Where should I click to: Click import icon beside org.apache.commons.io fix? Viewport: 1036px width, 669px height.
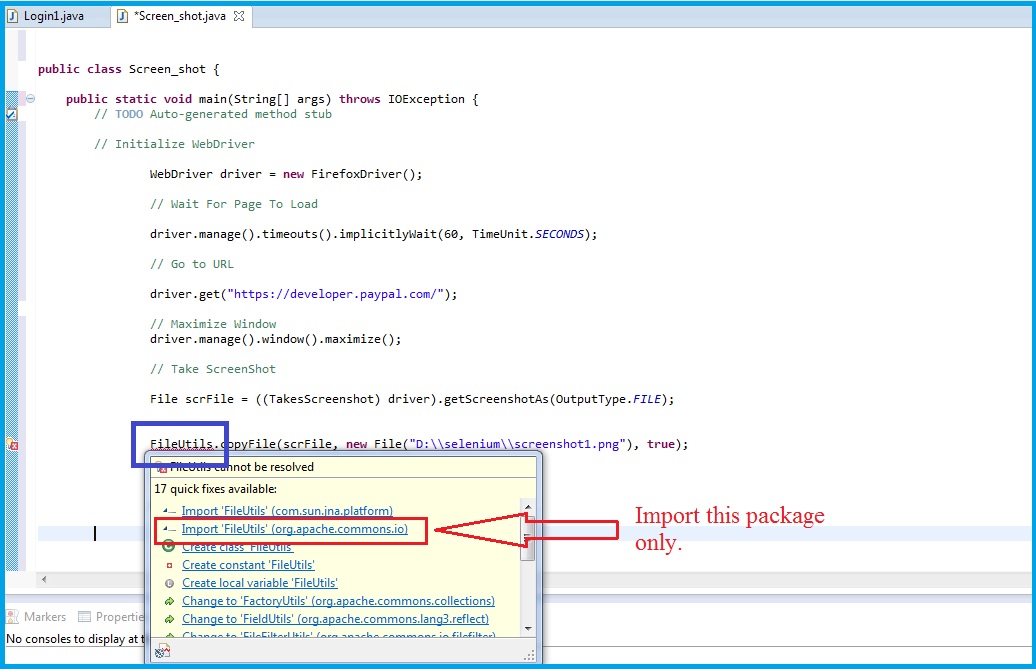tap(169, 529)
